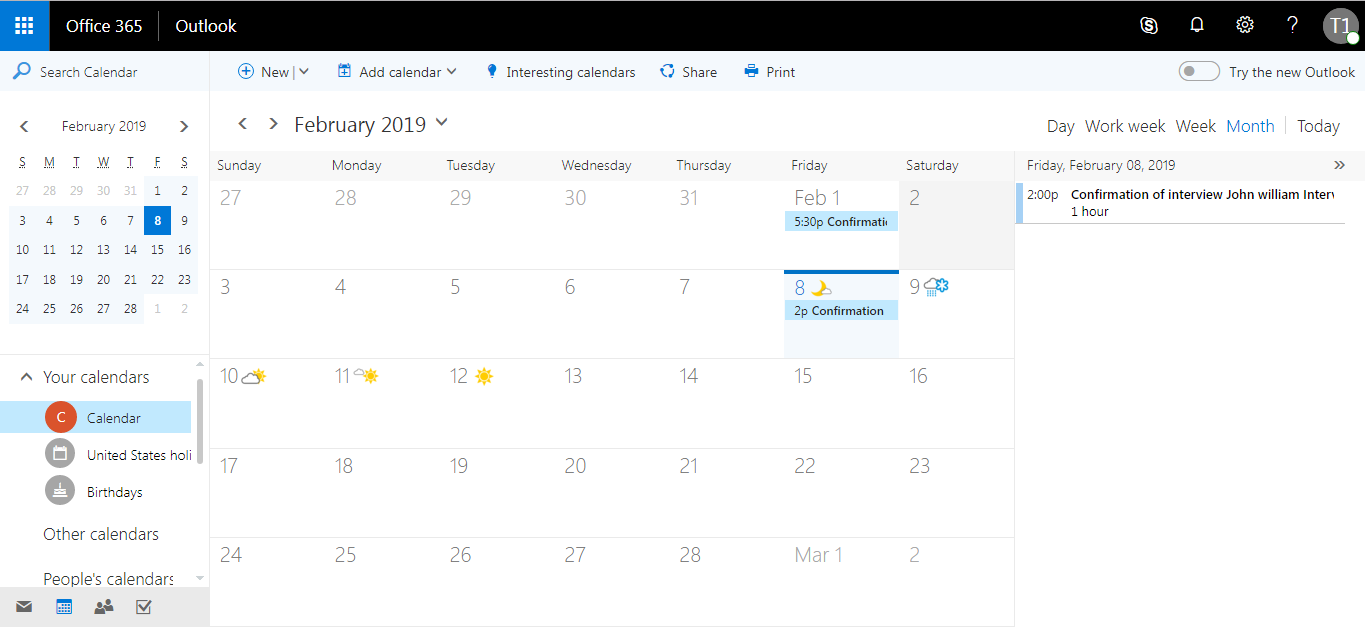Click the sidebar vertical scrollbar
Viewport: 1367px width, 627px height.
[x=200, y=421]
